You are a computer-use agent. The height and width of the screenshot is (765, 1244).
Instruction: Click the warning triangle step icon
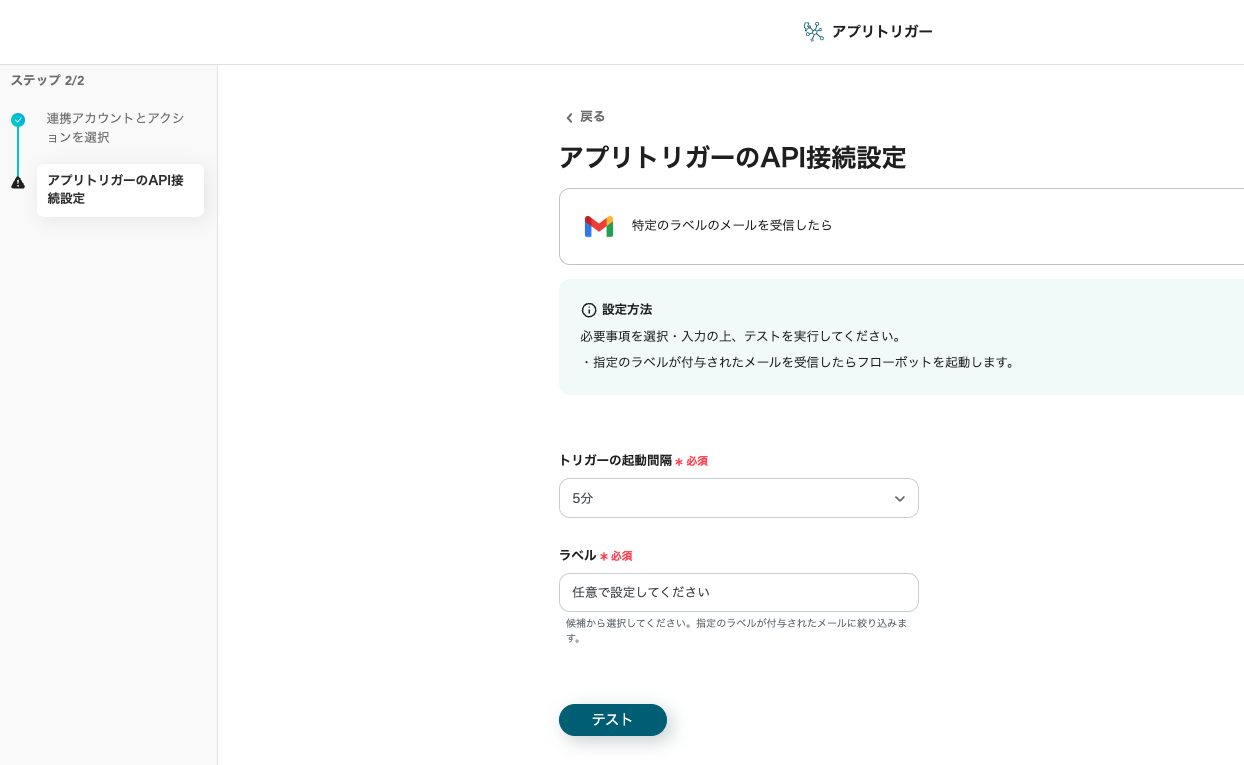click(18, 182)
